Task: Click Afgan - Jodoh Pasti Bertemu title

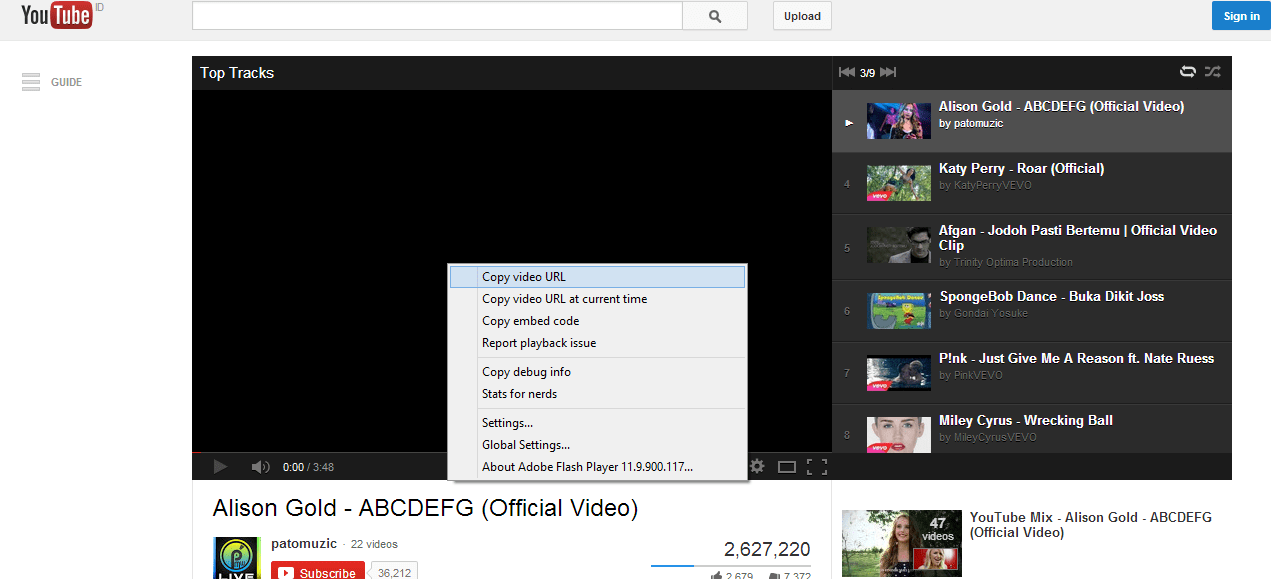Action: 1078,237
